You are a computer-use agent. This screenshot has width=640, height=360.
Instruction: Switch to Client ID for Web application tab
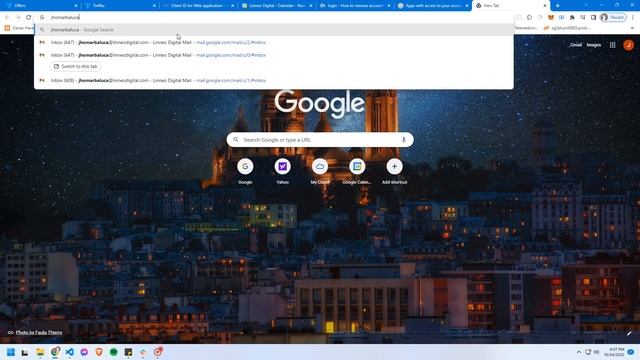(x=198, y=6)
